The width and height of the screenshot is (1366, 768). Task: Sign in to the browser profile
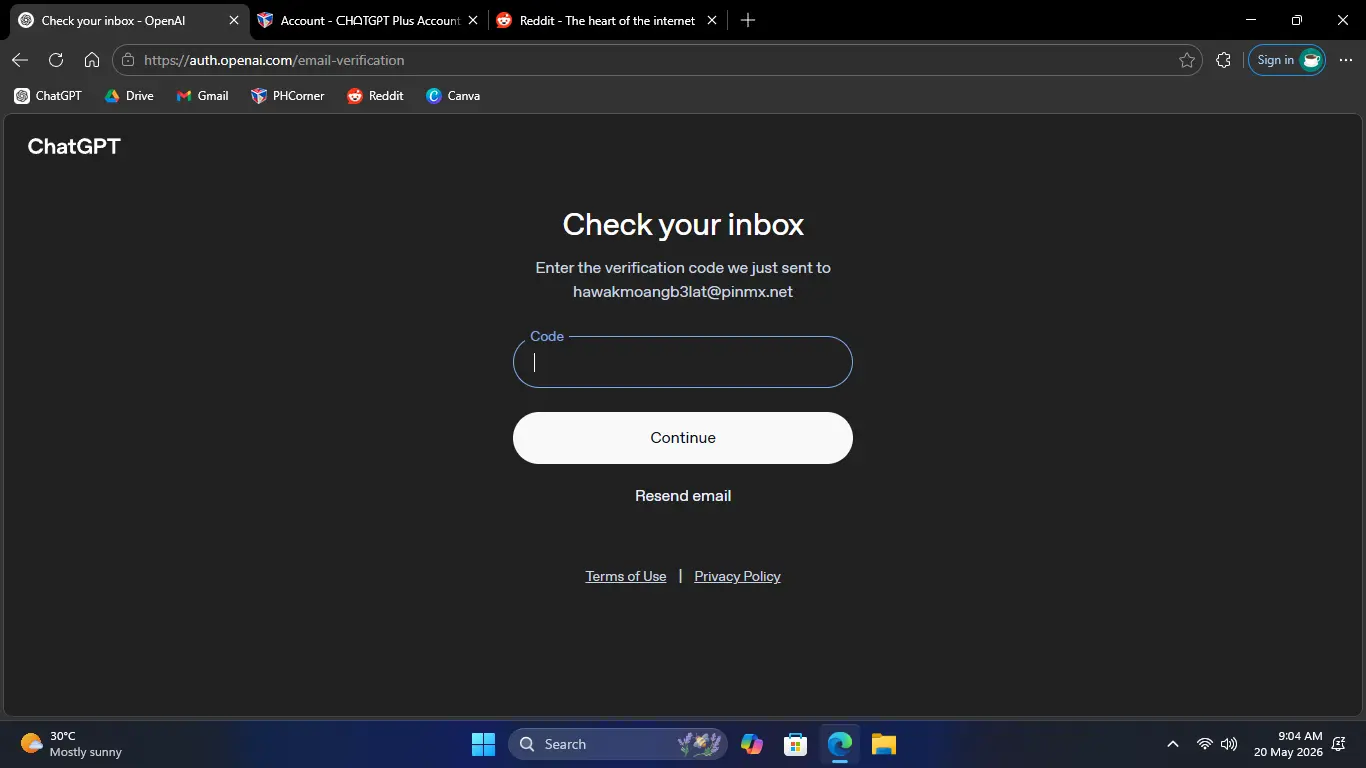(1287, 60)
